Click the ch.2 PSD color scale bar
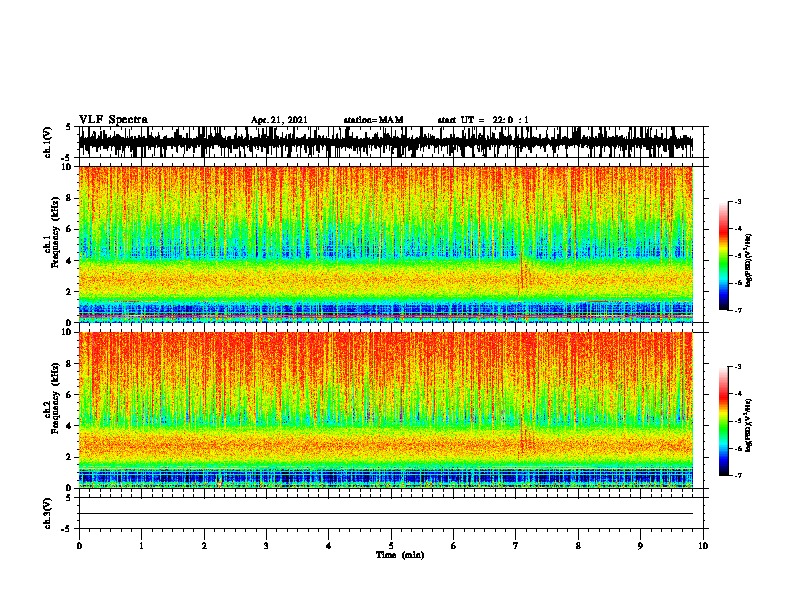The height and width of the screenshot is (612, 792). click(724, 421)
